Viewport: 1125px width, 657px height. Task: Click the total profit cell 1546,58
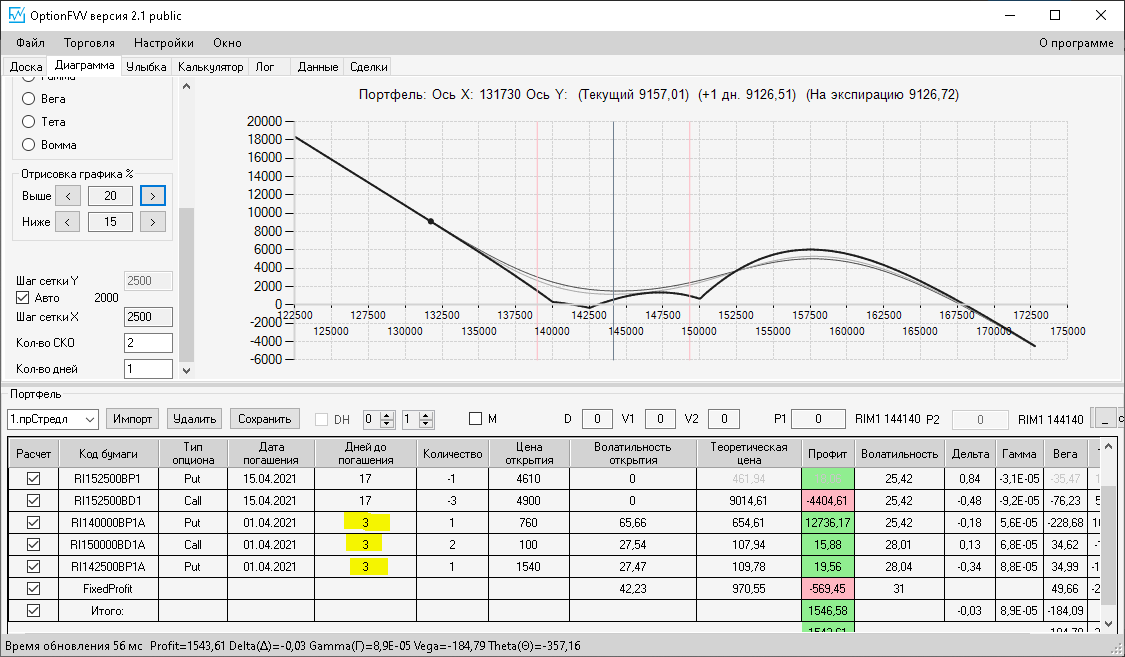pos(827,611)
